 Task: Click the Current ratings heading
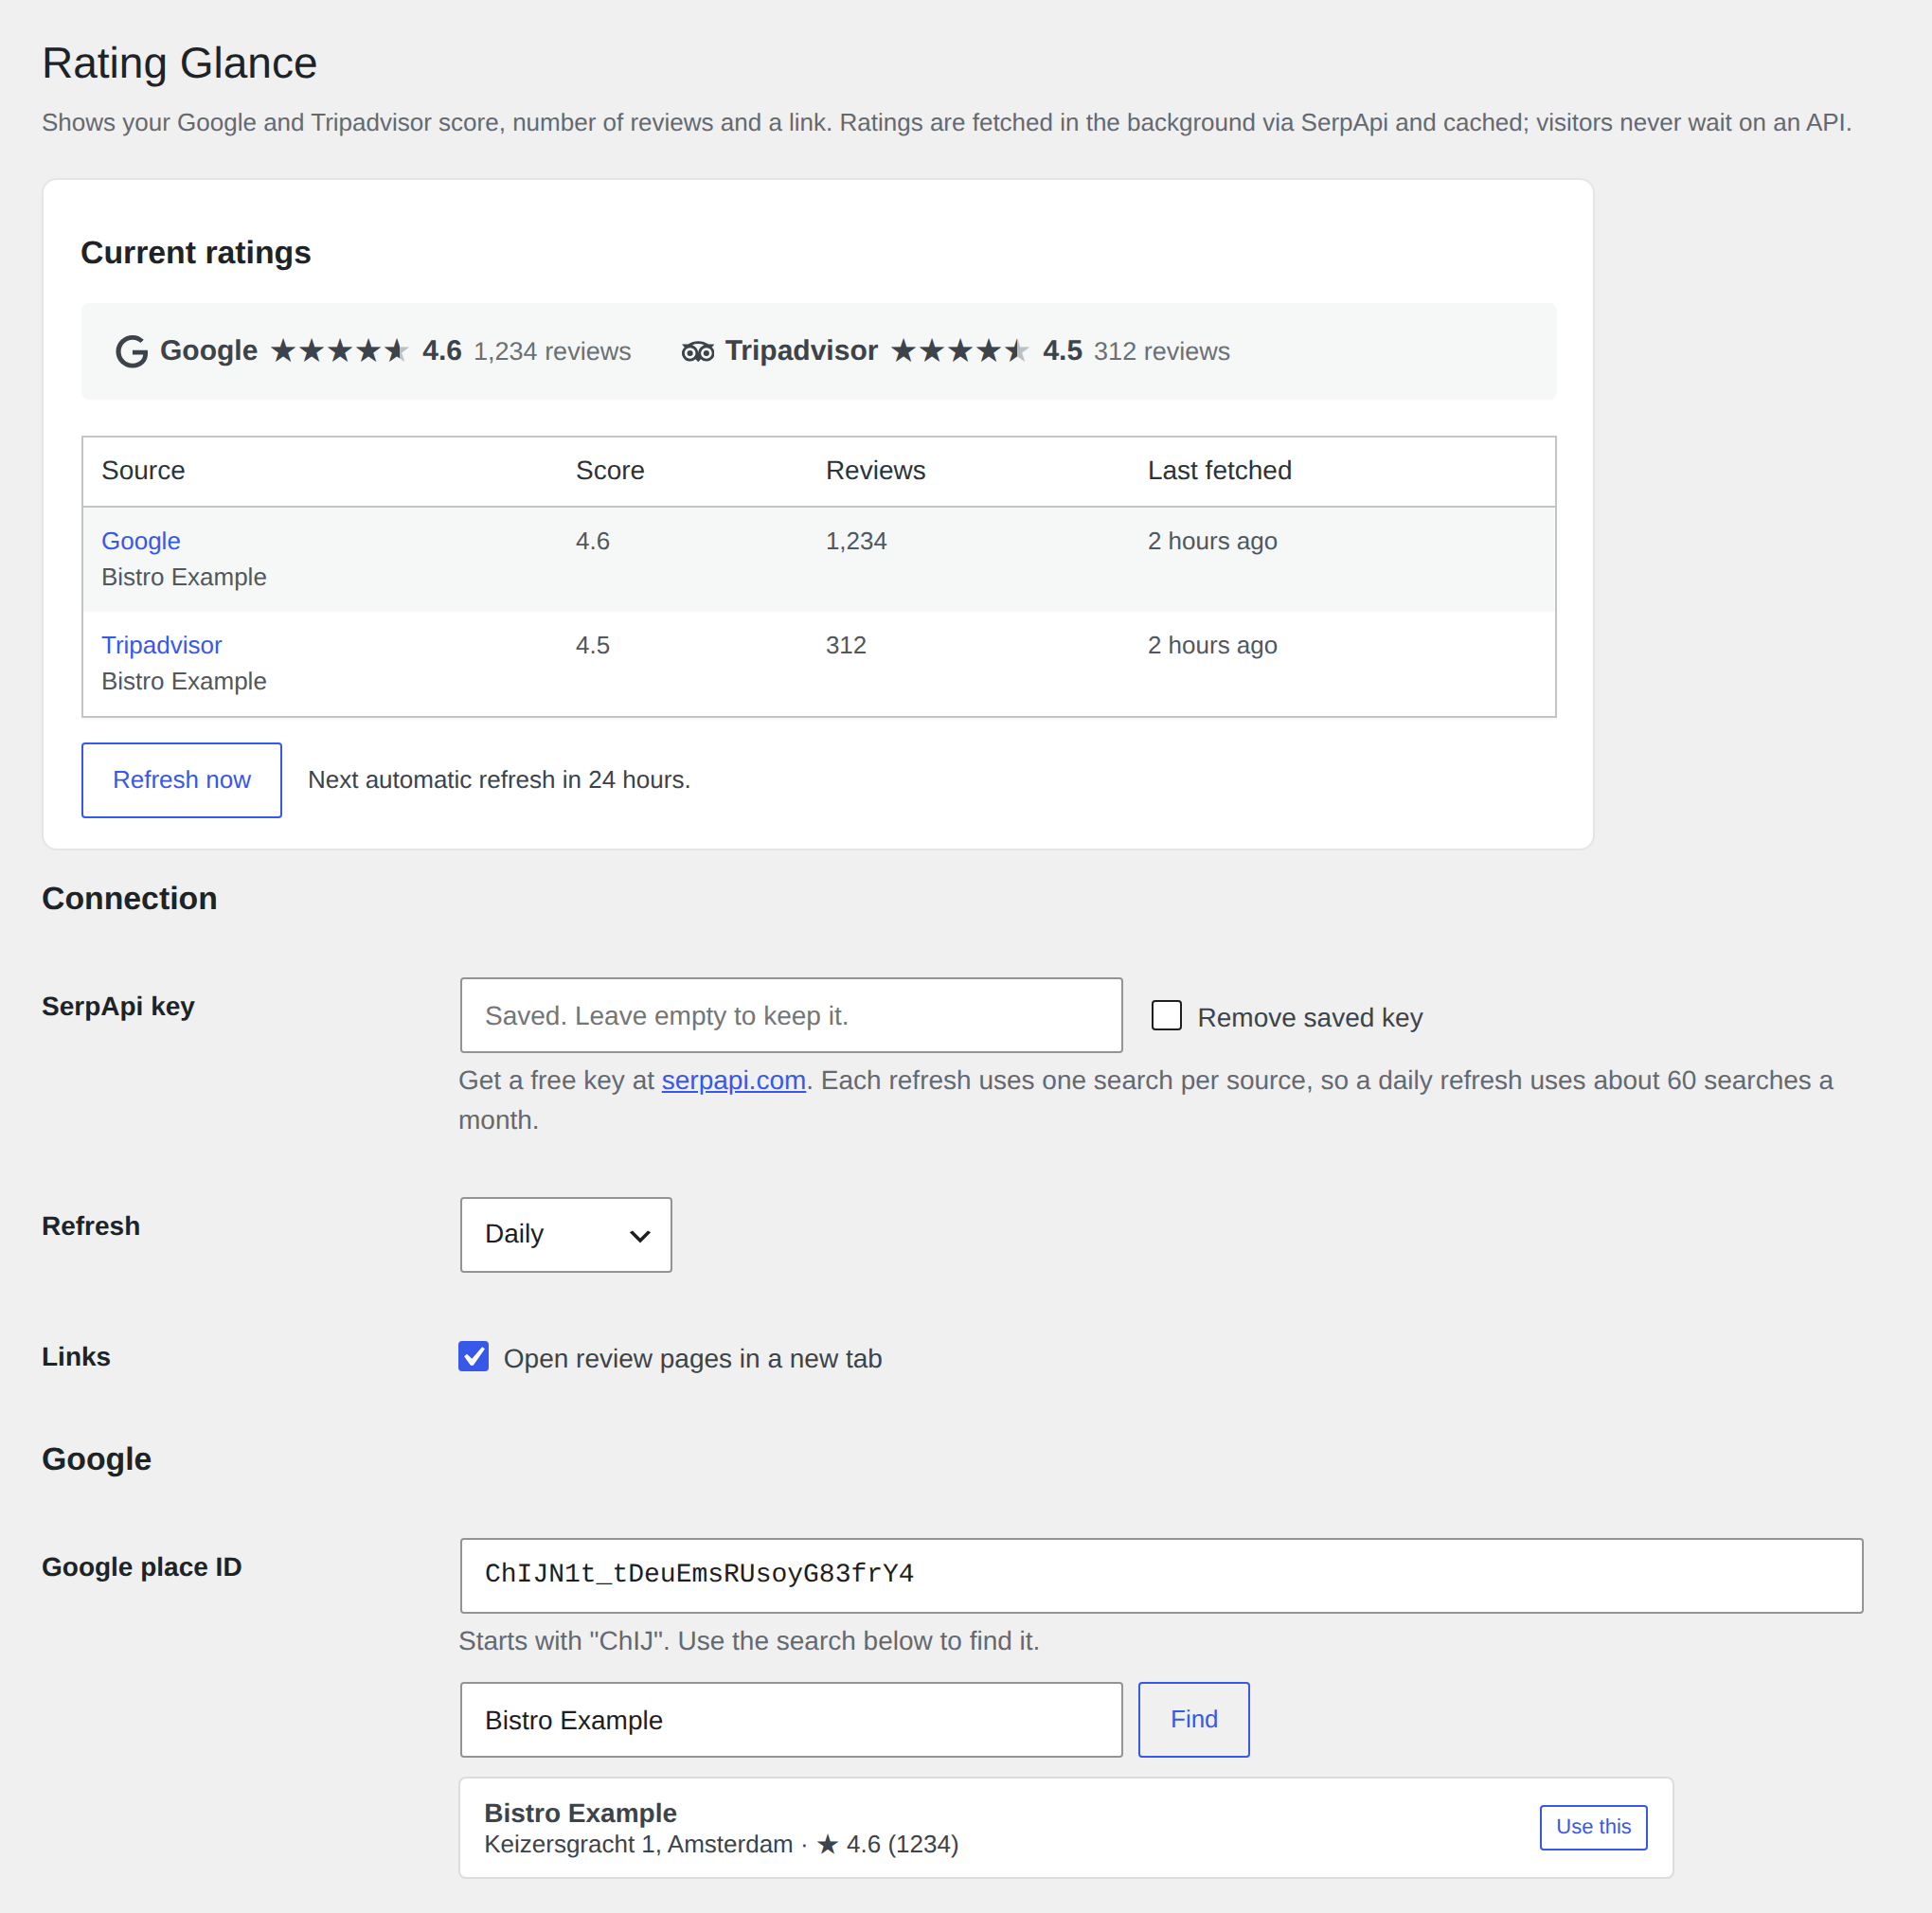[196, 252]
